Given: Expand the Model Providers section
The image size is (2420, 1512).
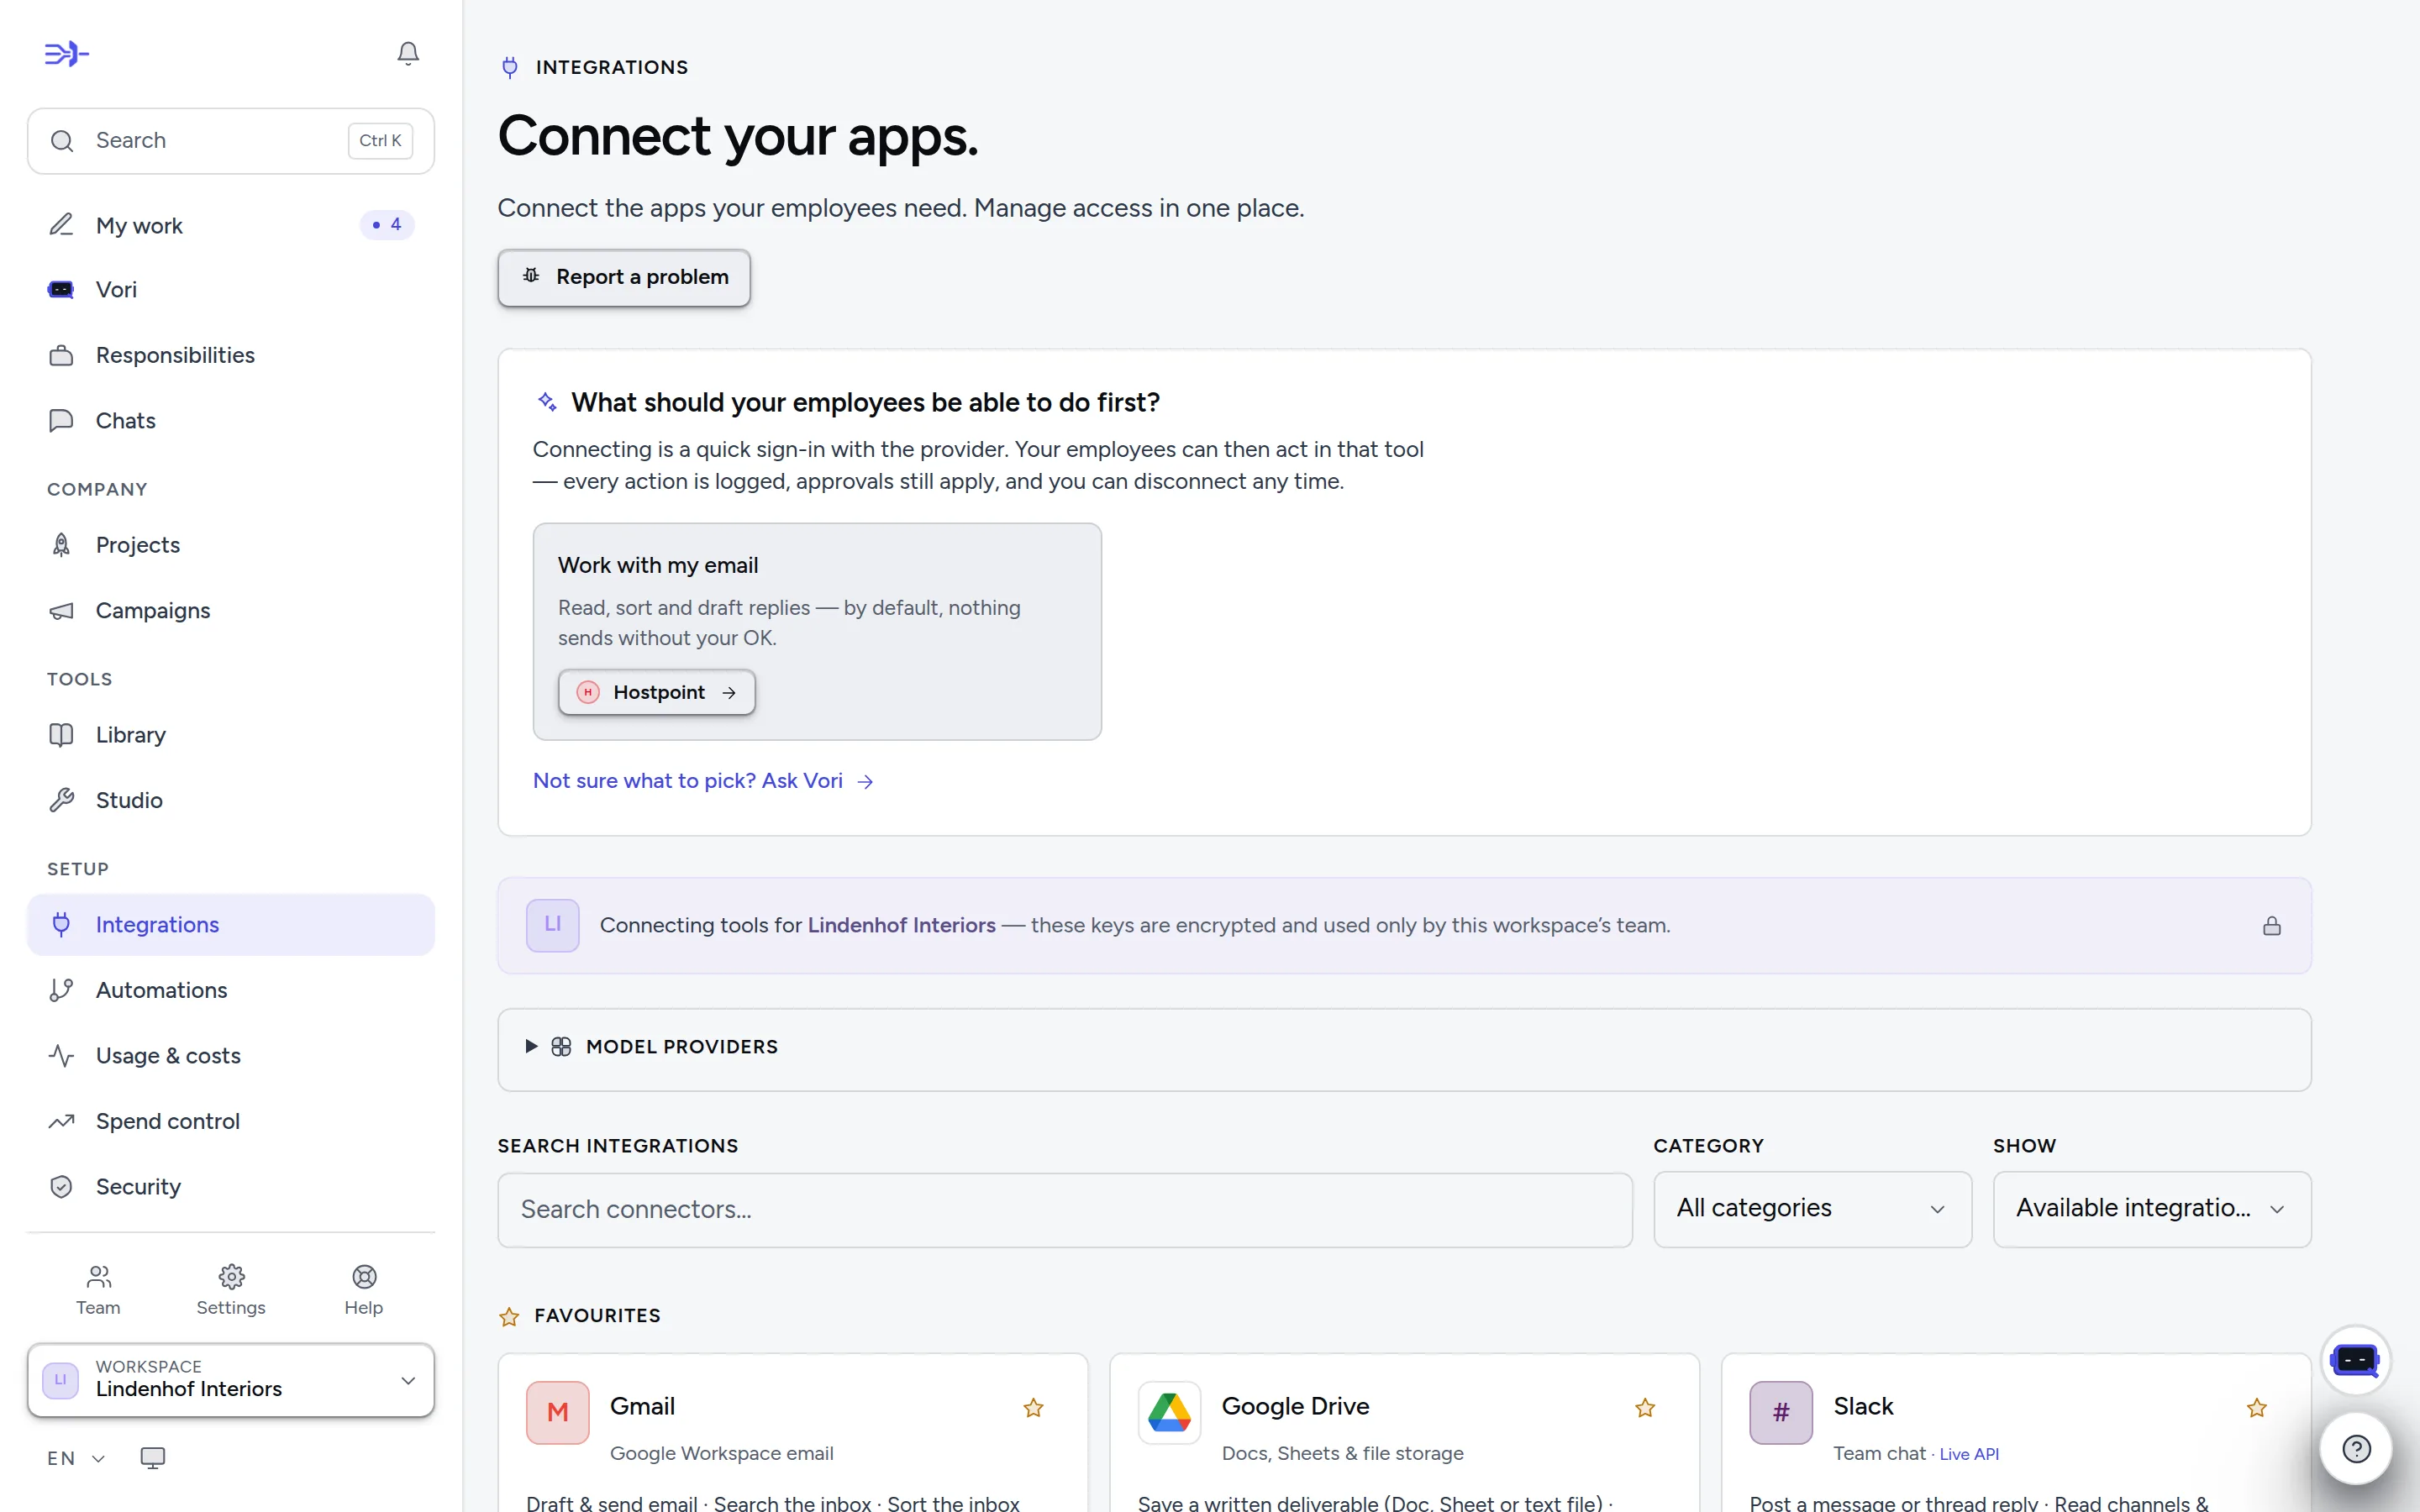Looking at the screenshot, I should 1404,1048.
